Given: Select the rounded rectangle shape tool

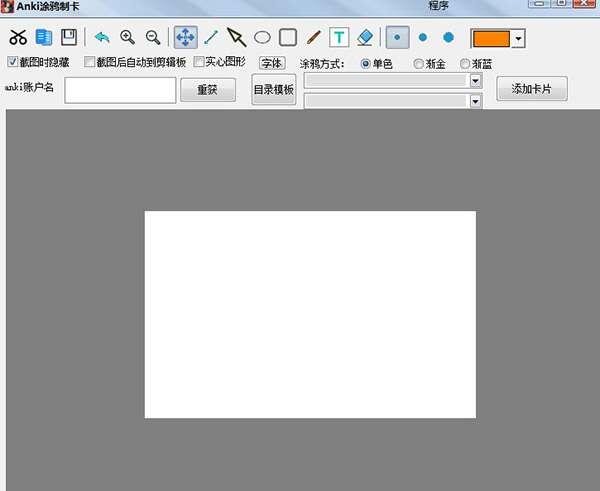Looking at the screenshot, I should [288, 38].
